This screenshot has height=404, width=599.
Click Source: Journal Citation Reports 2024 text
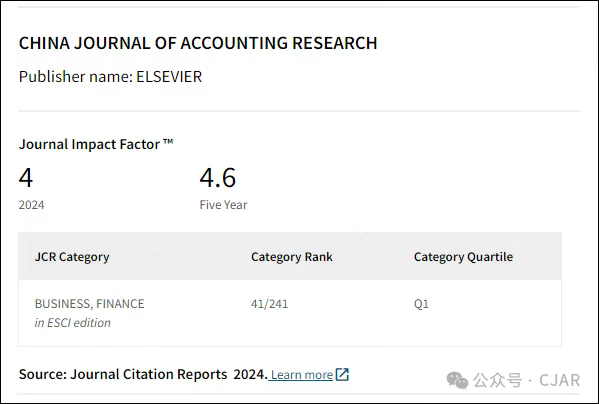(143, 374)
